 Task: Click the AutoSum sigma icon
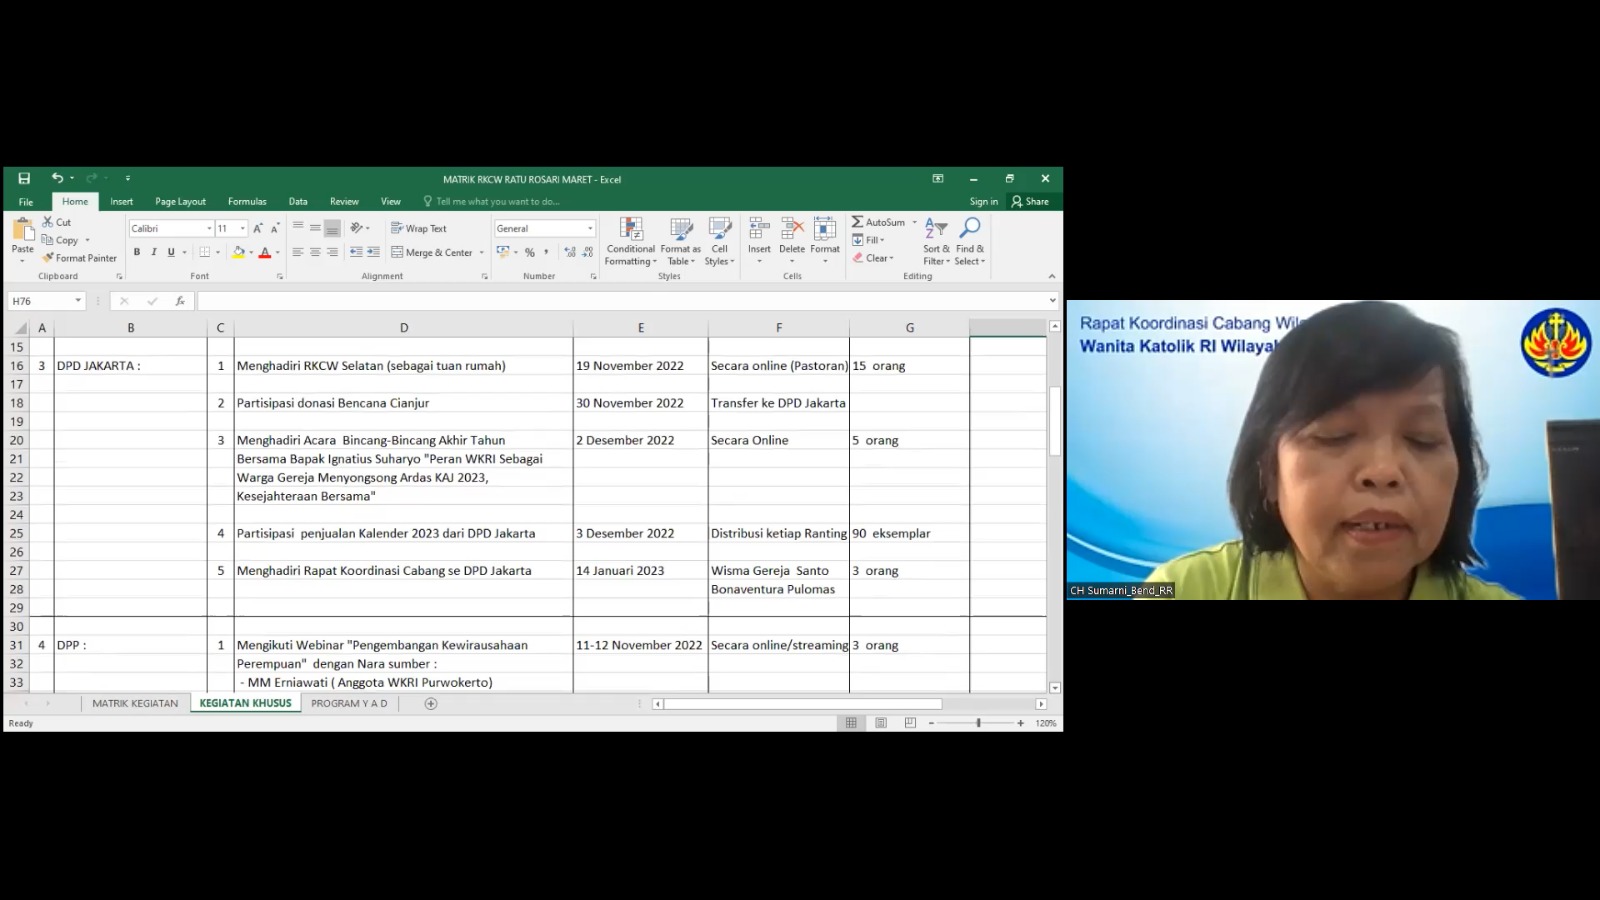click(x=858, y=222)
